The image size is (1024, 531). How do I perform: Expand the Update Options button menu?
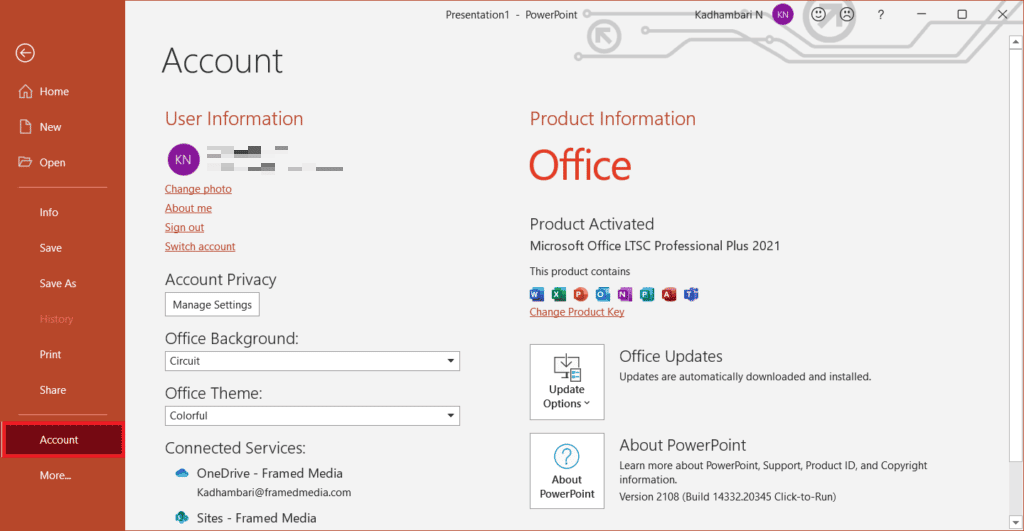[x=567, y=381]
